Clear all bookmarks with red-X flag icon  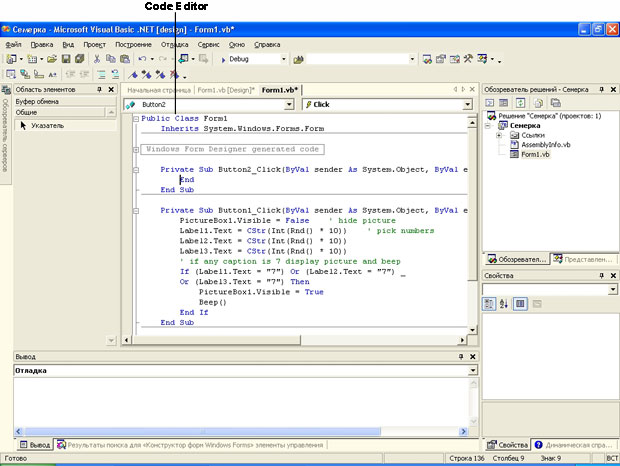(x=174, y=74)
